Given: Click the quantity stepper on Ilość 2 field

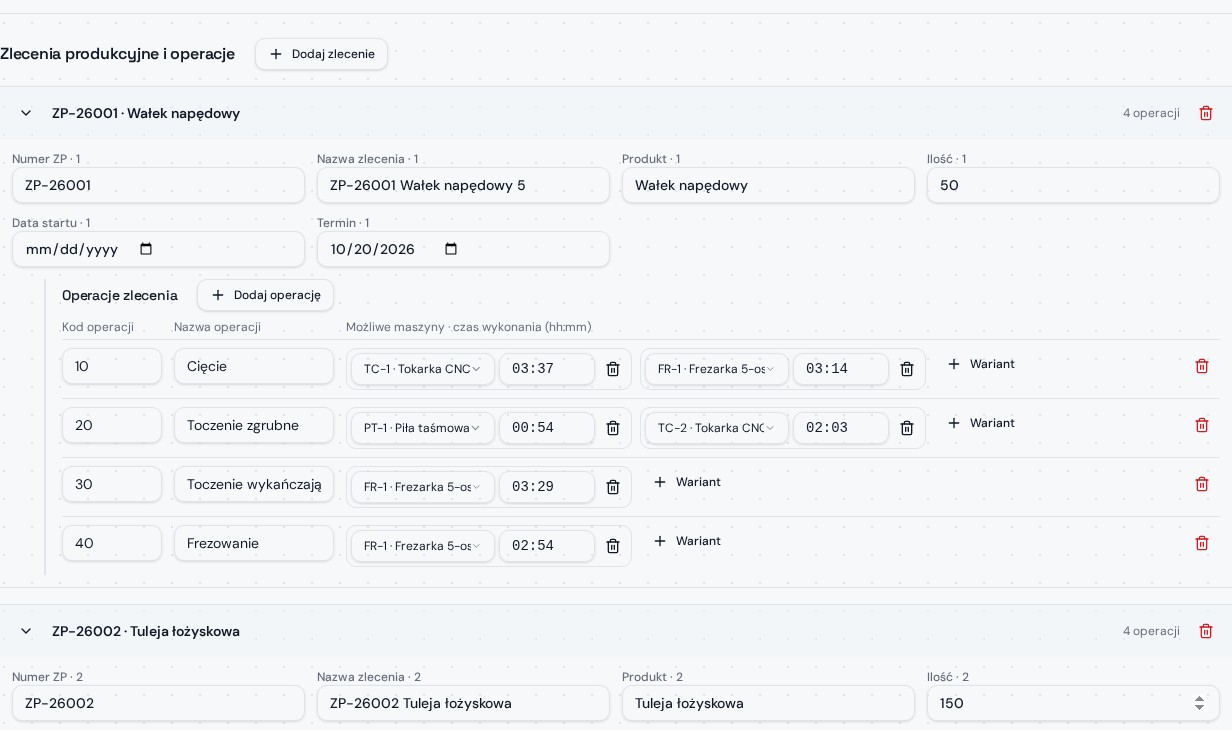Looking at the screenshot, I should 1199,703.
